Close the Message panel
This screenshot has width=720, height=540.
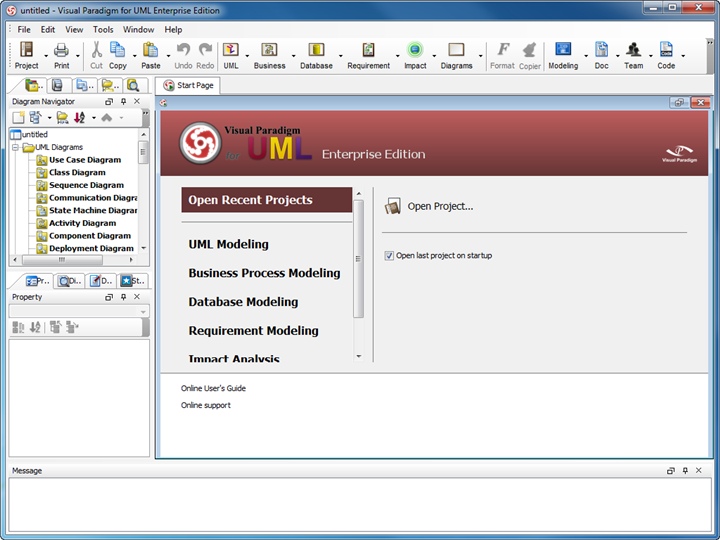coord(698,471)
